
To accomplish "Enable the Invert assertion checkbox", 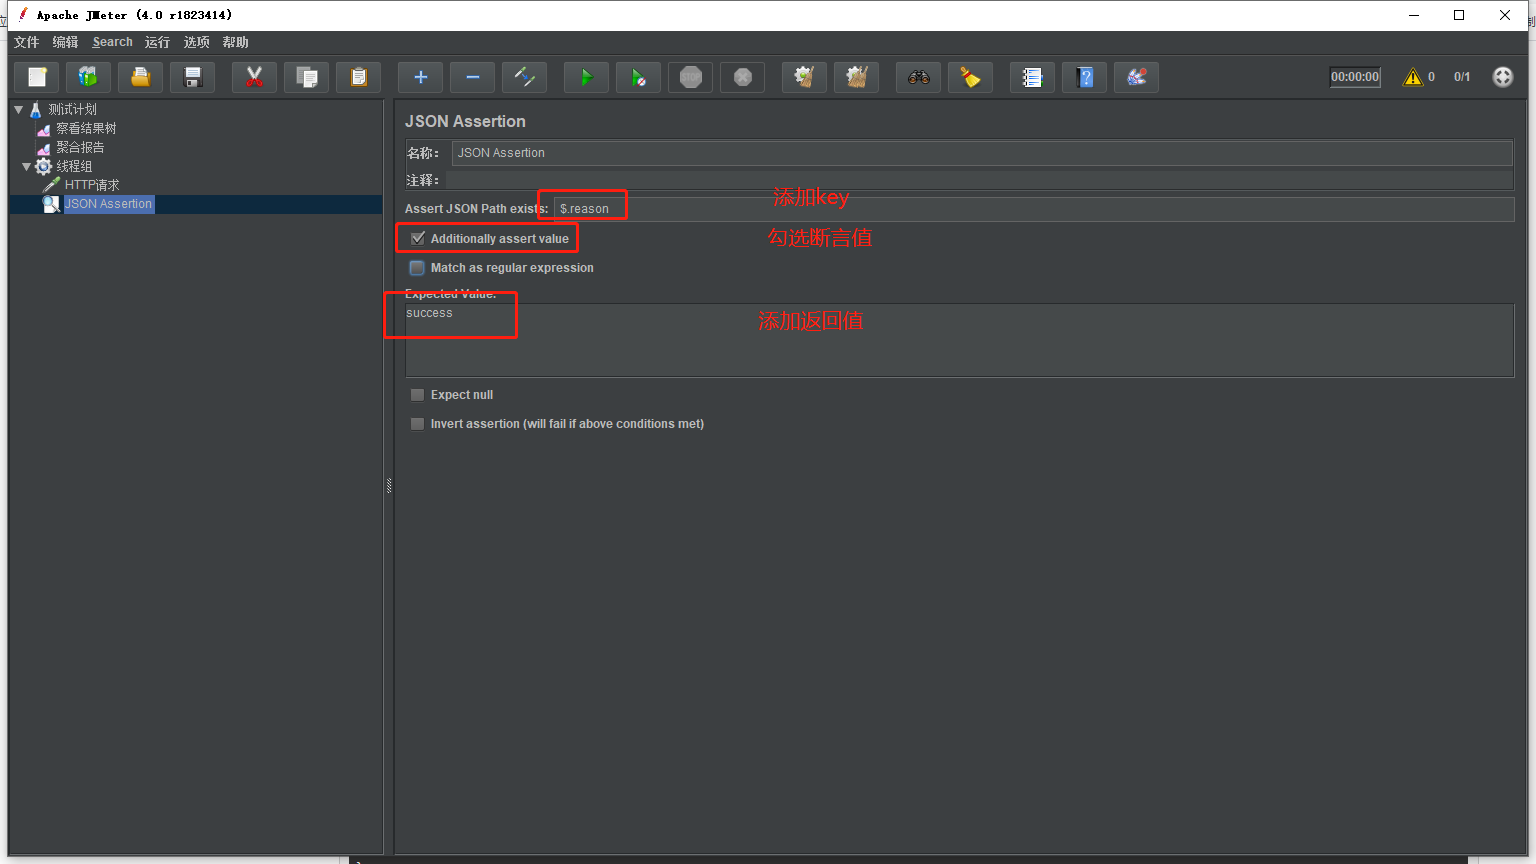I will (418, 424).
